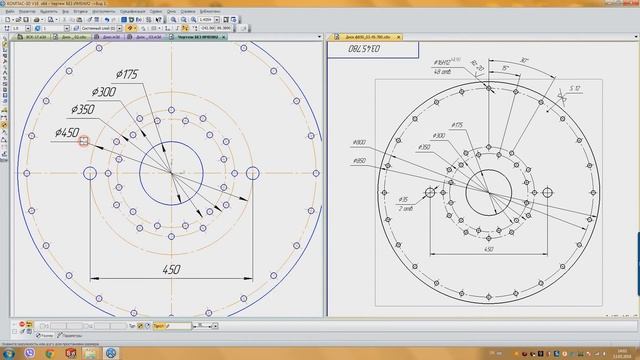Select first highlighted dimension Type icon

tap(140, 326)
